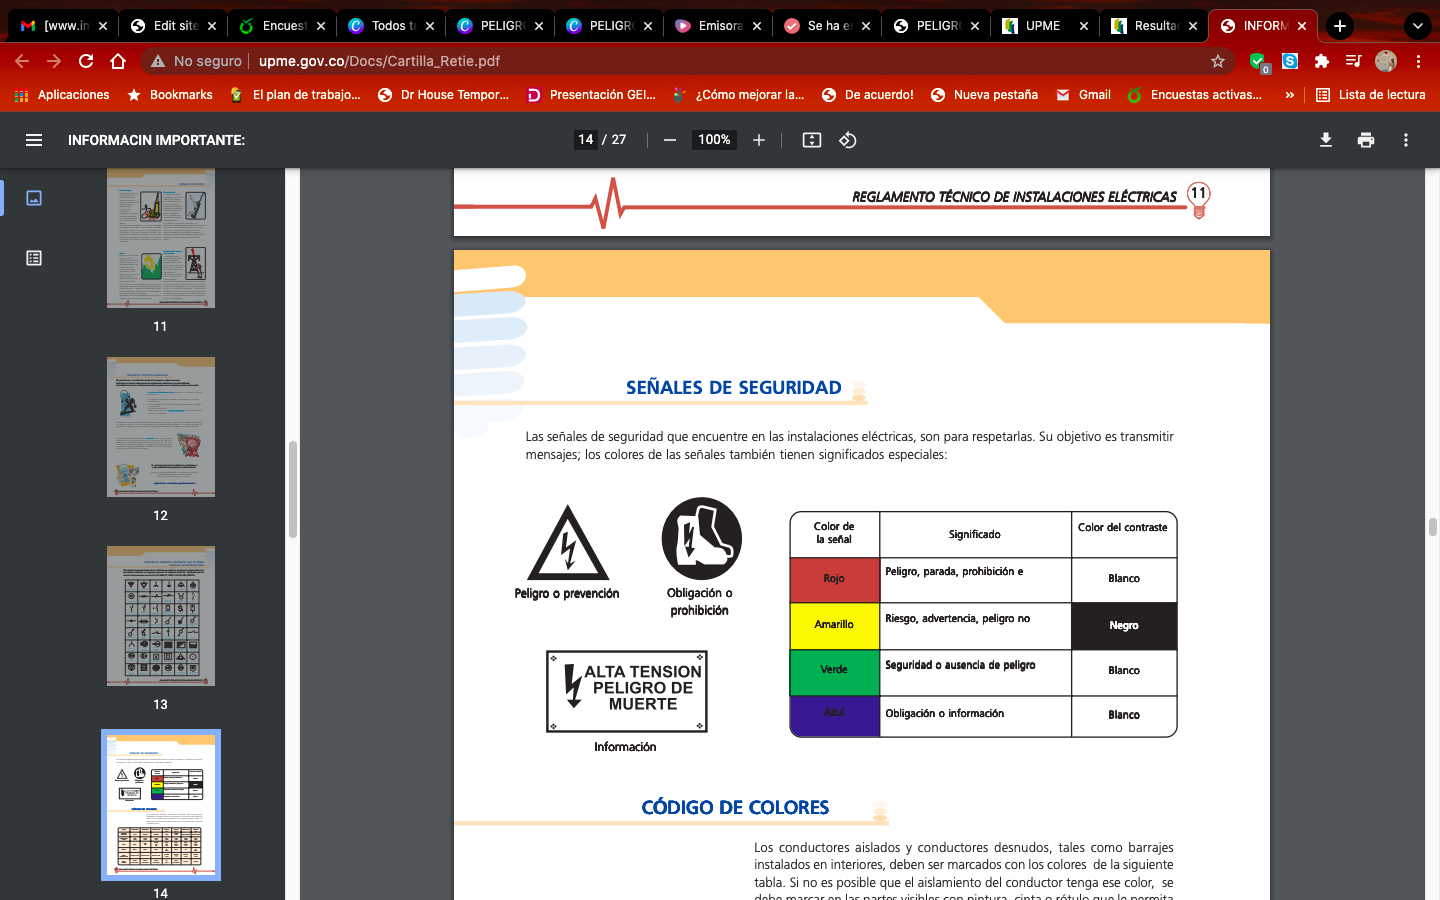1440x900 pixels.
Task: Open Lista de lectura
Action: 1370,95
